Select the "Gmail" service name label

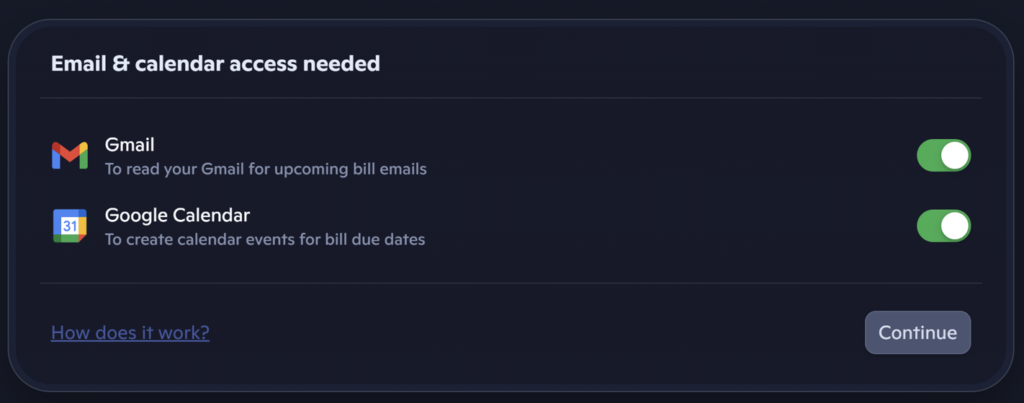[x=130, y=145]
